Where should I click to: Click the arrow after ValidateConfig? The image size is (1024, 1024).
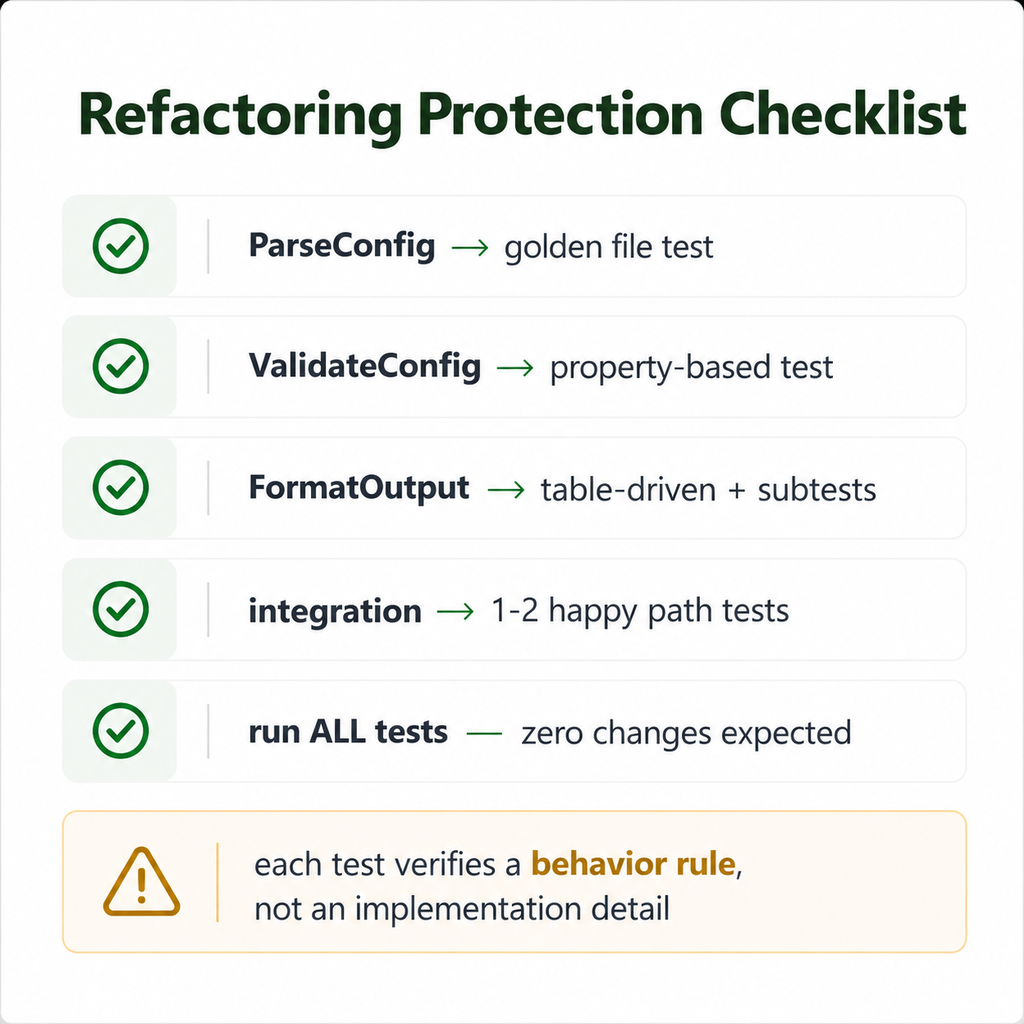515,368
